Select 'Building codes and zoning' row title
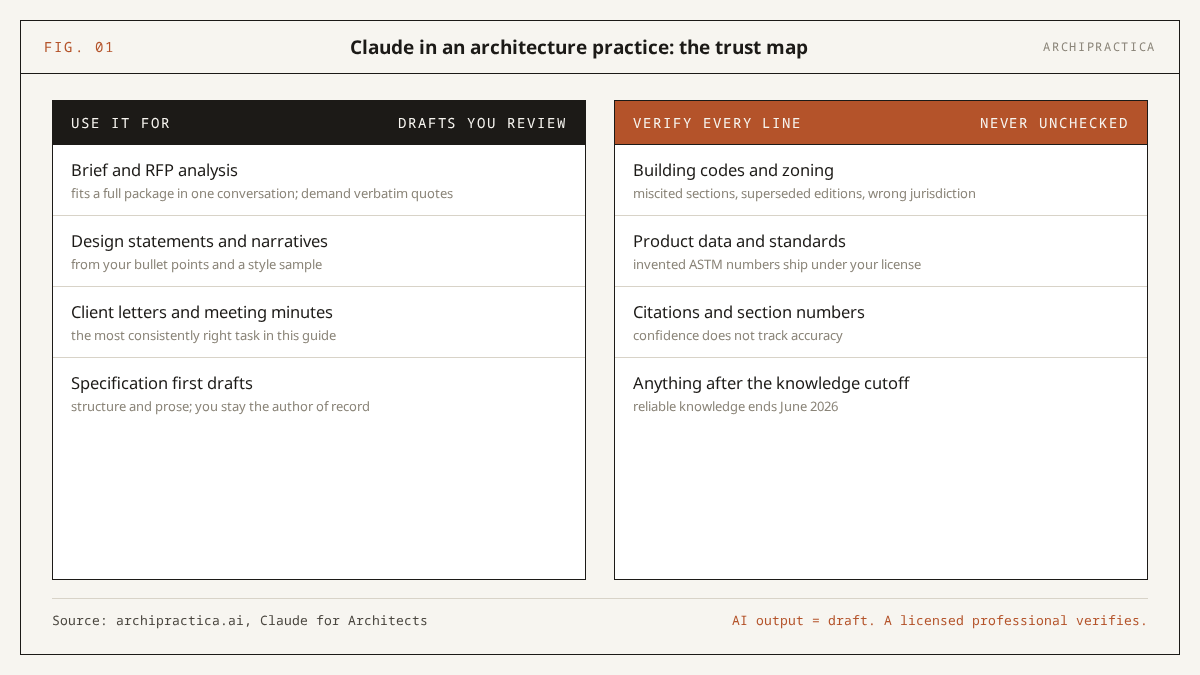Viewport: 1200px width, 675px height. point(733,170)
